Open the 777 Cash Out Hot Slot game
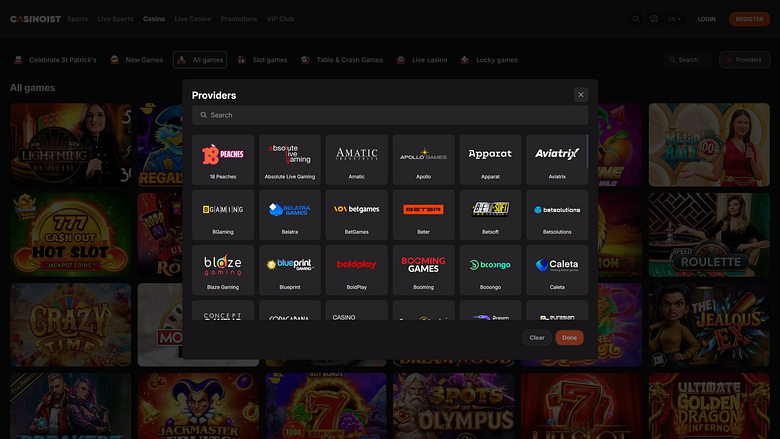 pyautogui.click(x=71, y=235)
